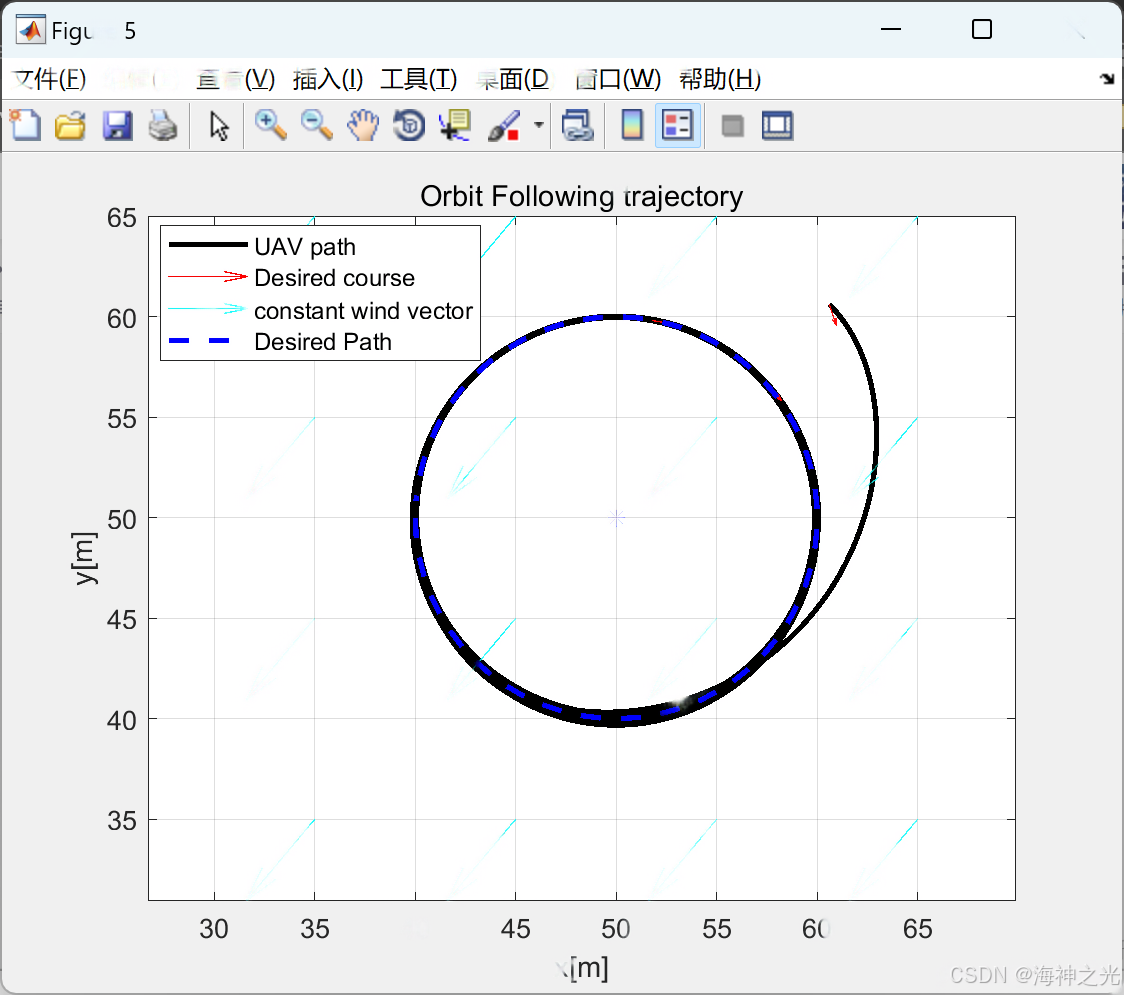
Task: Click Hide Plot Tools icon
Action: pyautogui.click(x=732, y=126)
